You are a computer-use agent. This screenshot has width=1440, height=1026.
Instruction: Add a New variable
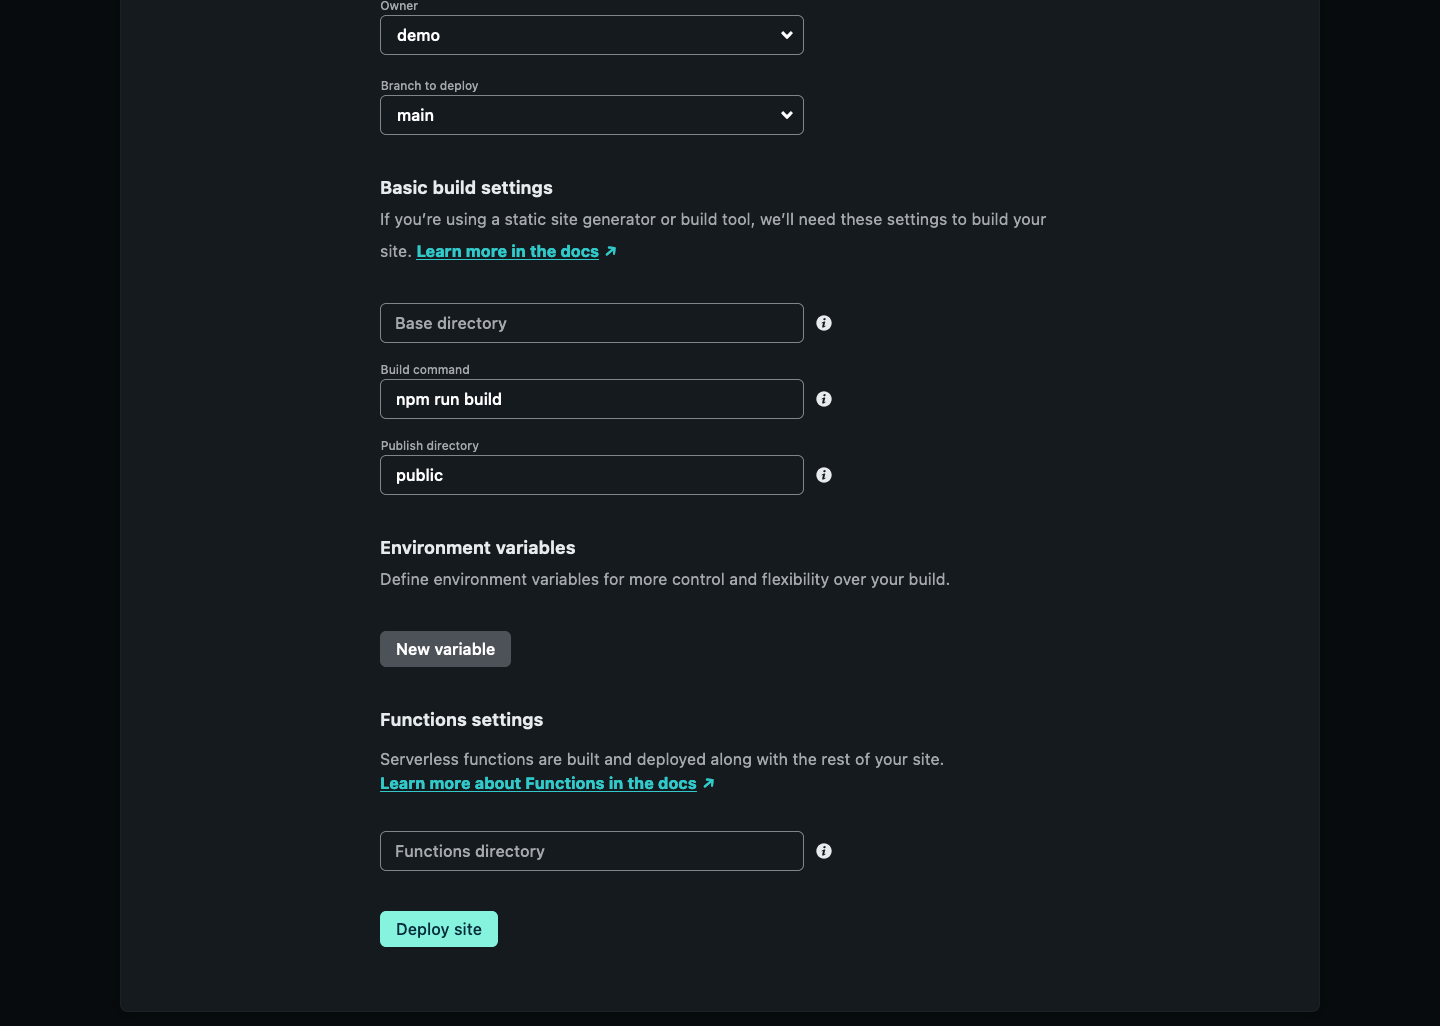445,649
